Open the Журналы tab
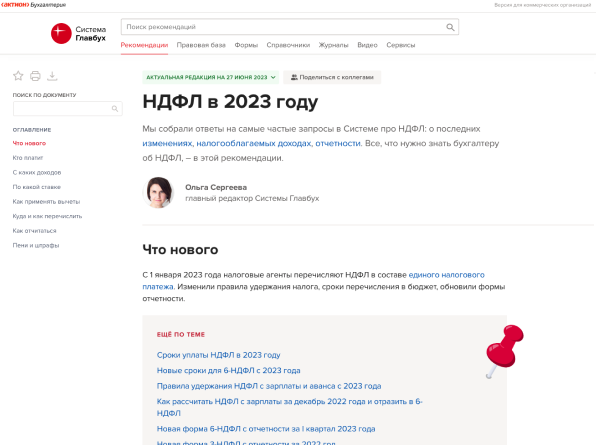Screen dimensions: 596x445 coord(333,45)
